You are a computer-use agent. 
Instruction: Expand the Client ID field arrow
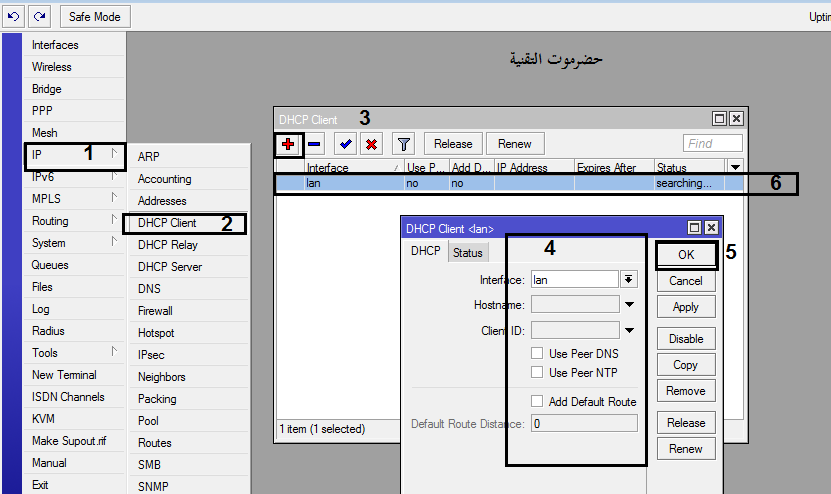pyautogui.click(x=630, y=330)
